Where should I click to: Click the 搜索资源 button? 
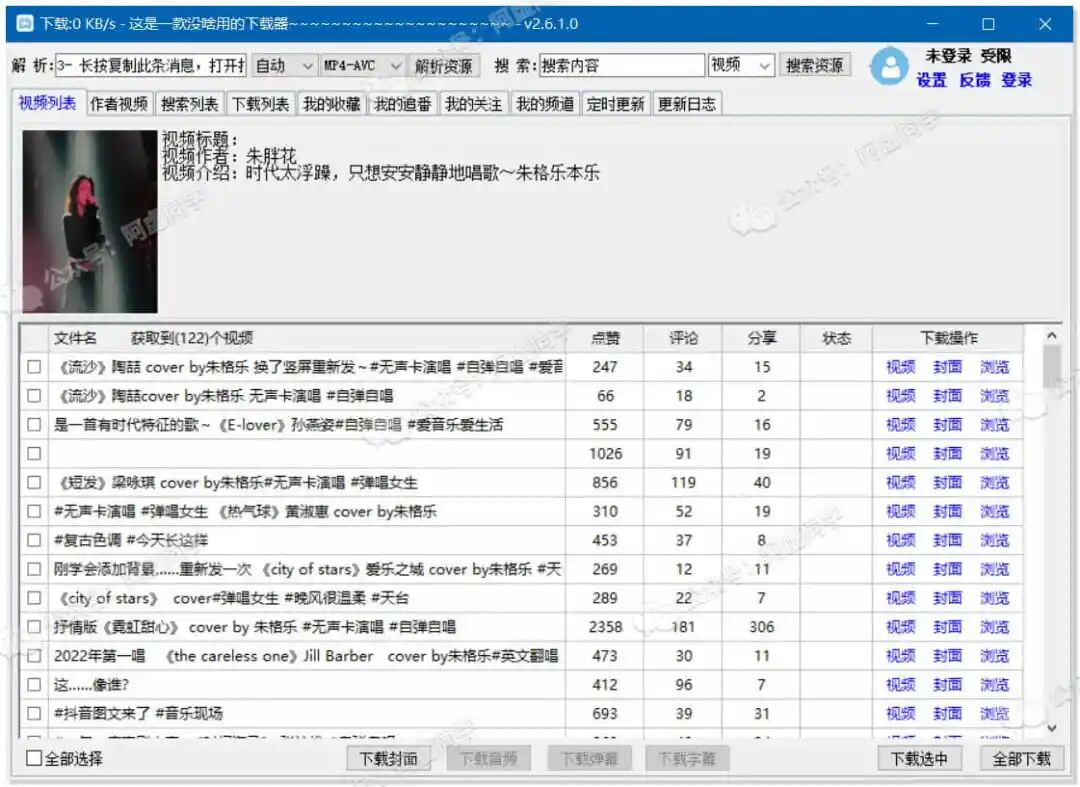click(x=815, y=65)
